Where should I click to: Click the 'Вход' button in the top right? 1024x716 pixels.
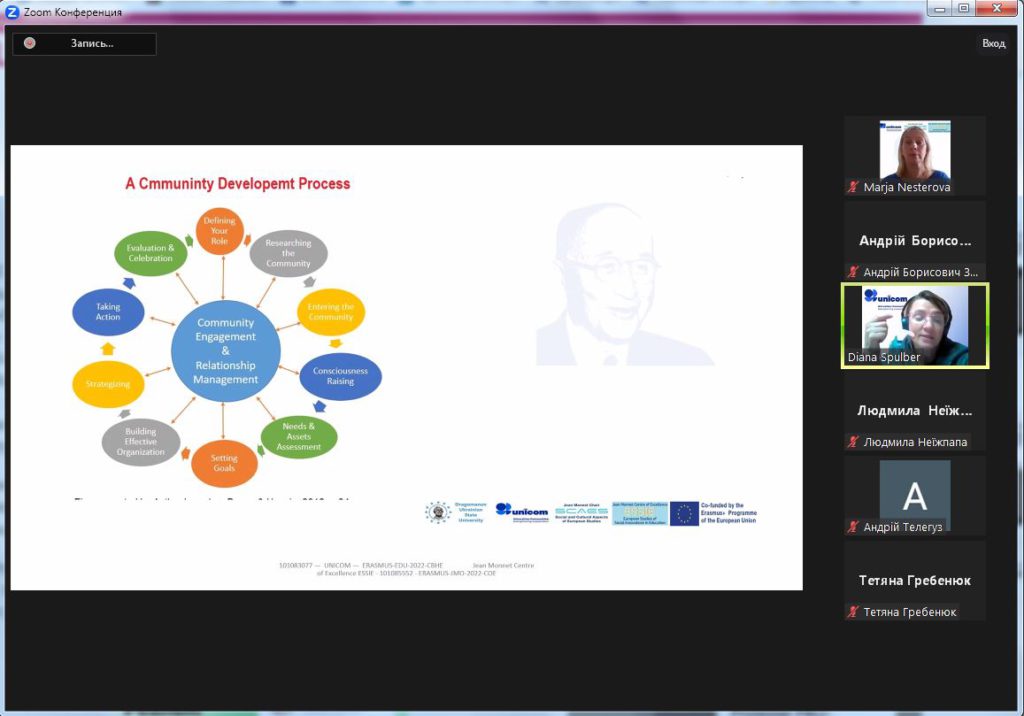pyautogui.click(x=993, y=43)
